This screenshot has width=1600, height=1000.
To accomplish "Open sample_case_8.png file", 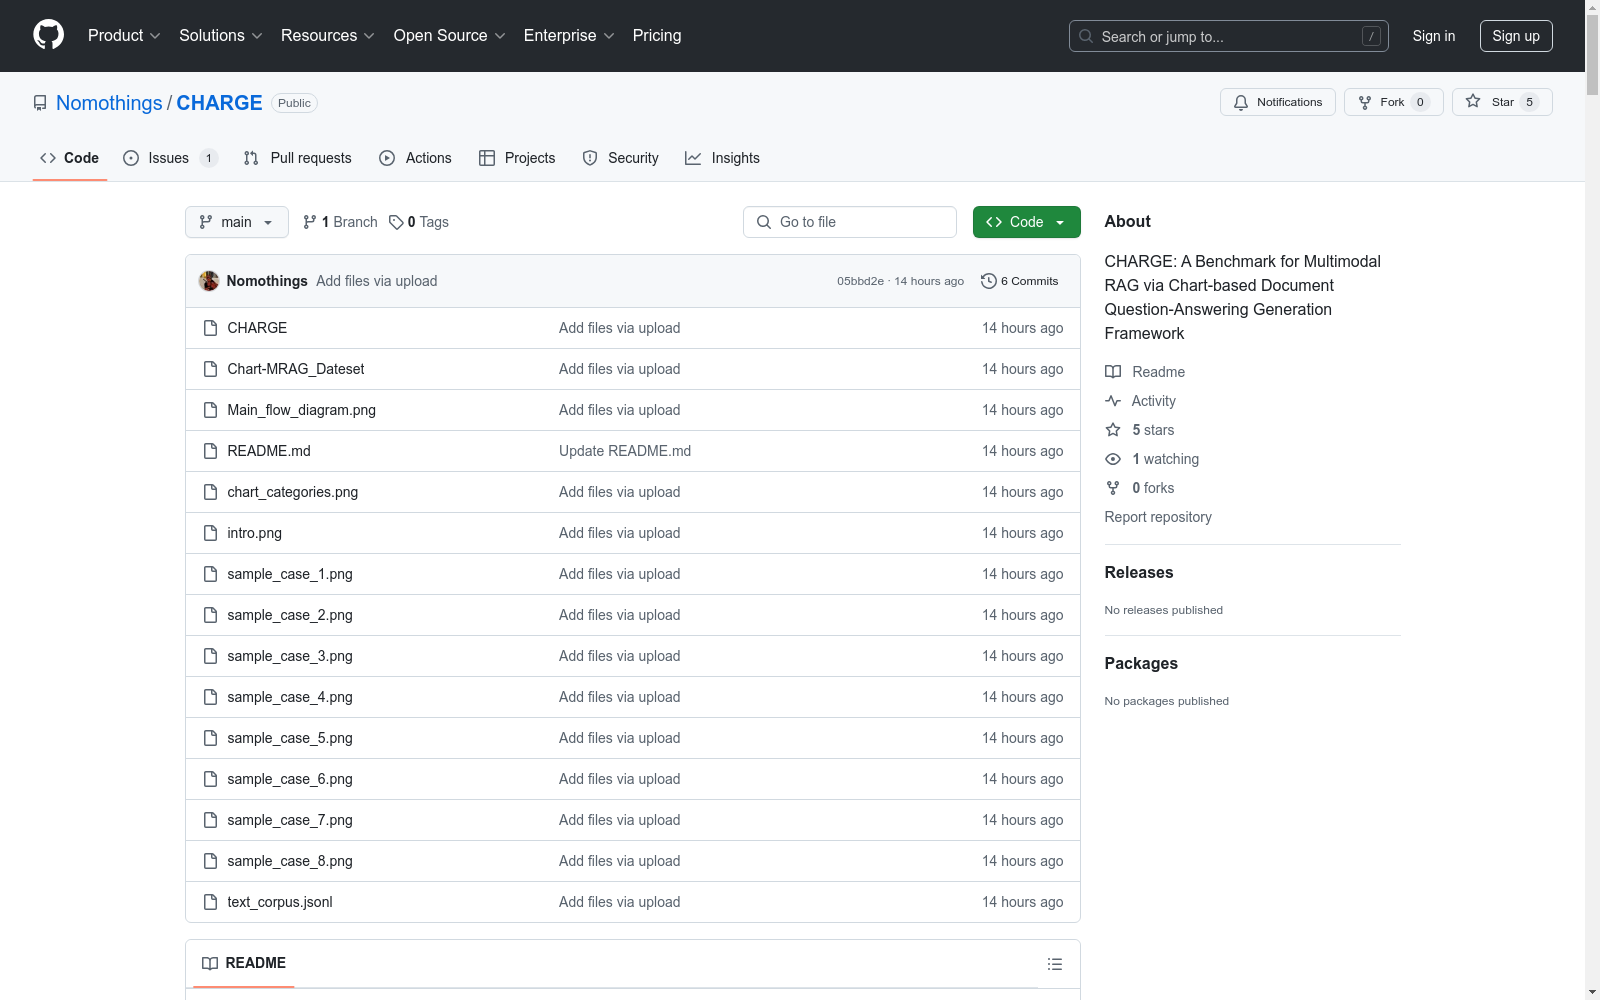I will [290, 861].
